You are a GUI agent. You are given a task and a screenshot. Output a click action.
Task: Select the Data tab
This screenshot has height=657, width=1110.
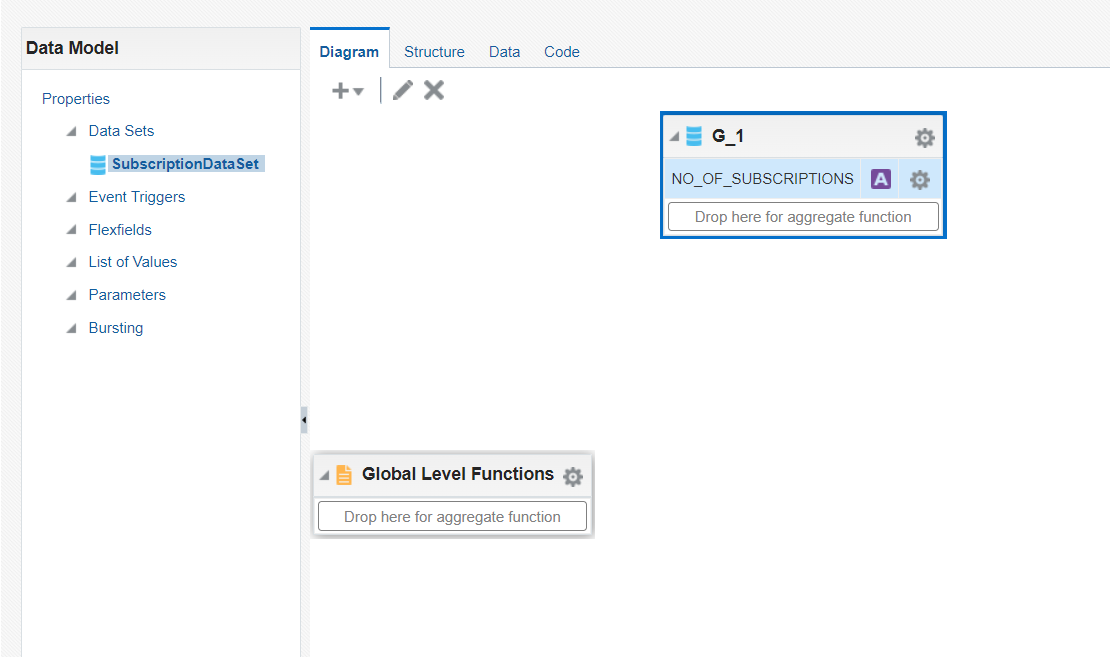coord(504,51)
